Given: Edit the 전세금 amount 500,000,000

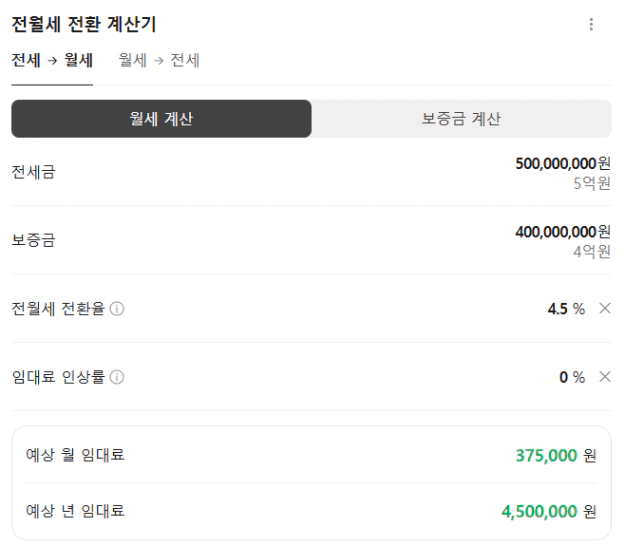Looking at the screenshot, I should point(555,163).
